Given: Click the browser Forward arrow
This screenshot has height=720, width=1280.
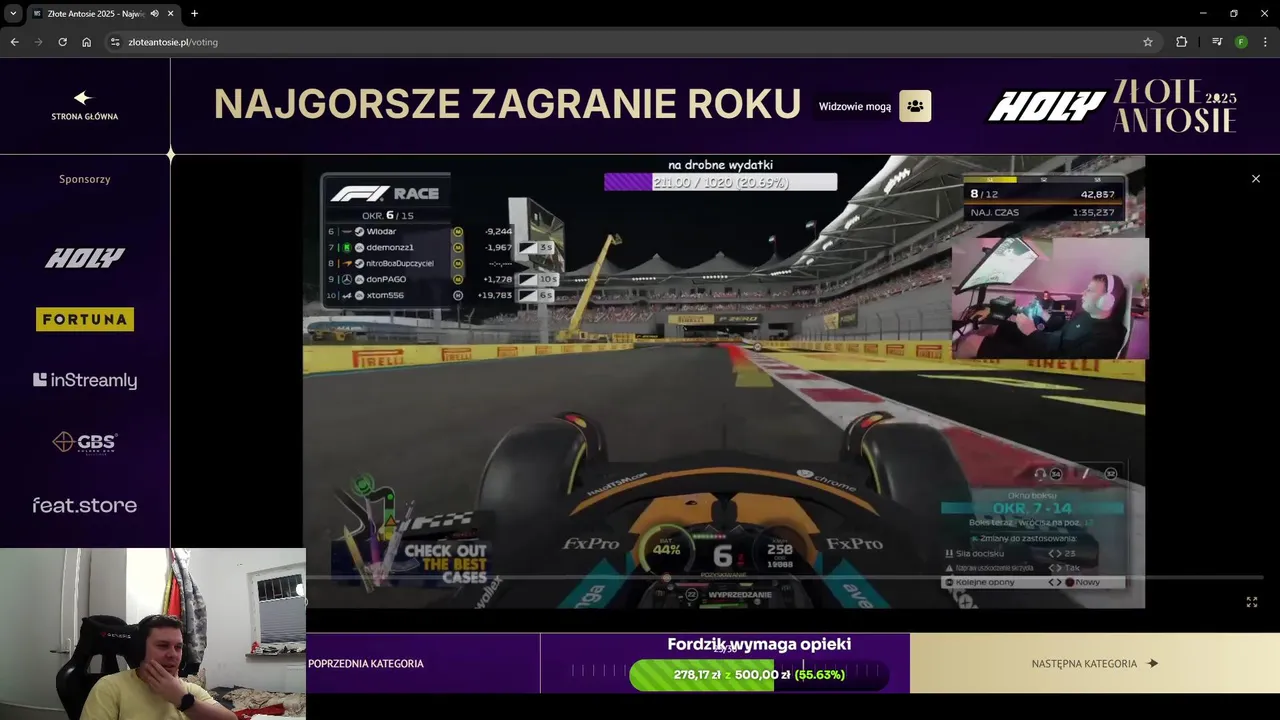Looking at the screenshot, I should 38,42.
